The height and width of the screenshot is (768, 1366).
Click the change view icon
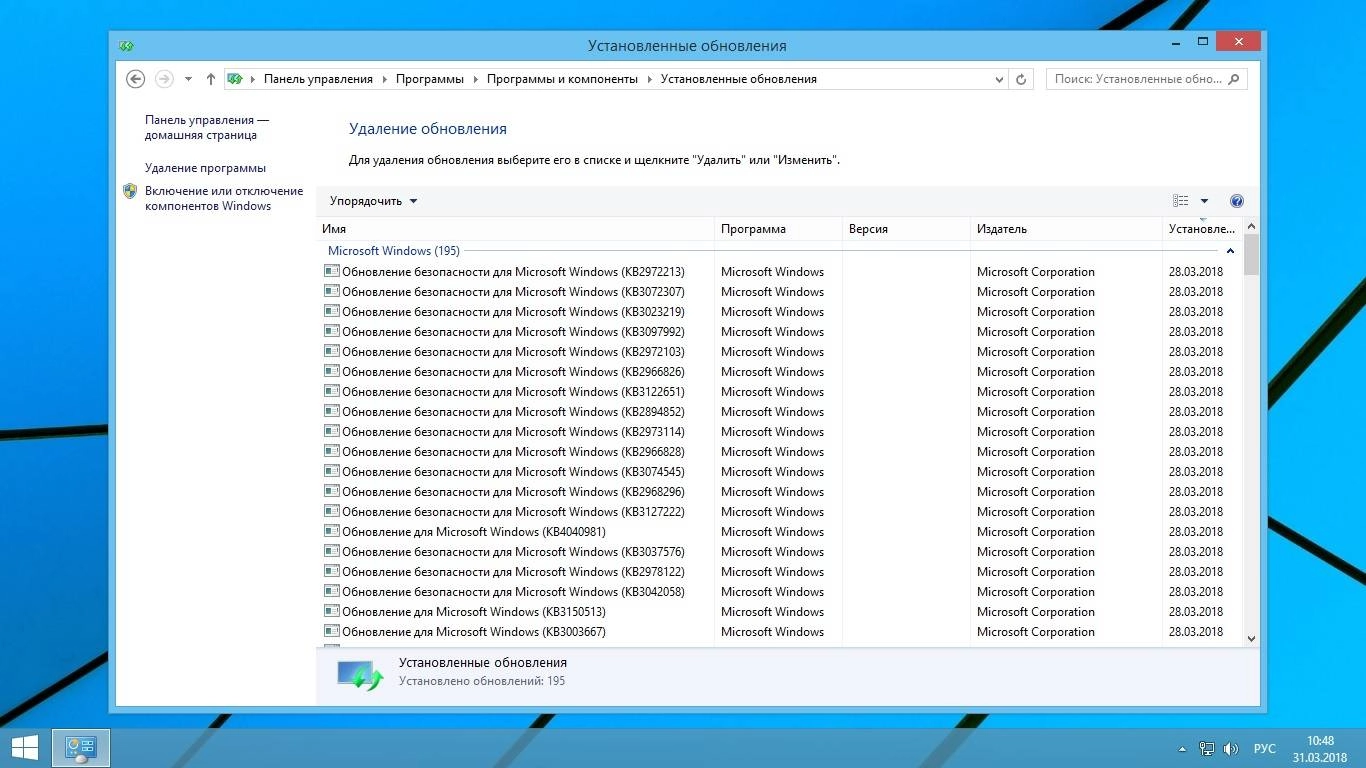click(x=1181, y=201)
